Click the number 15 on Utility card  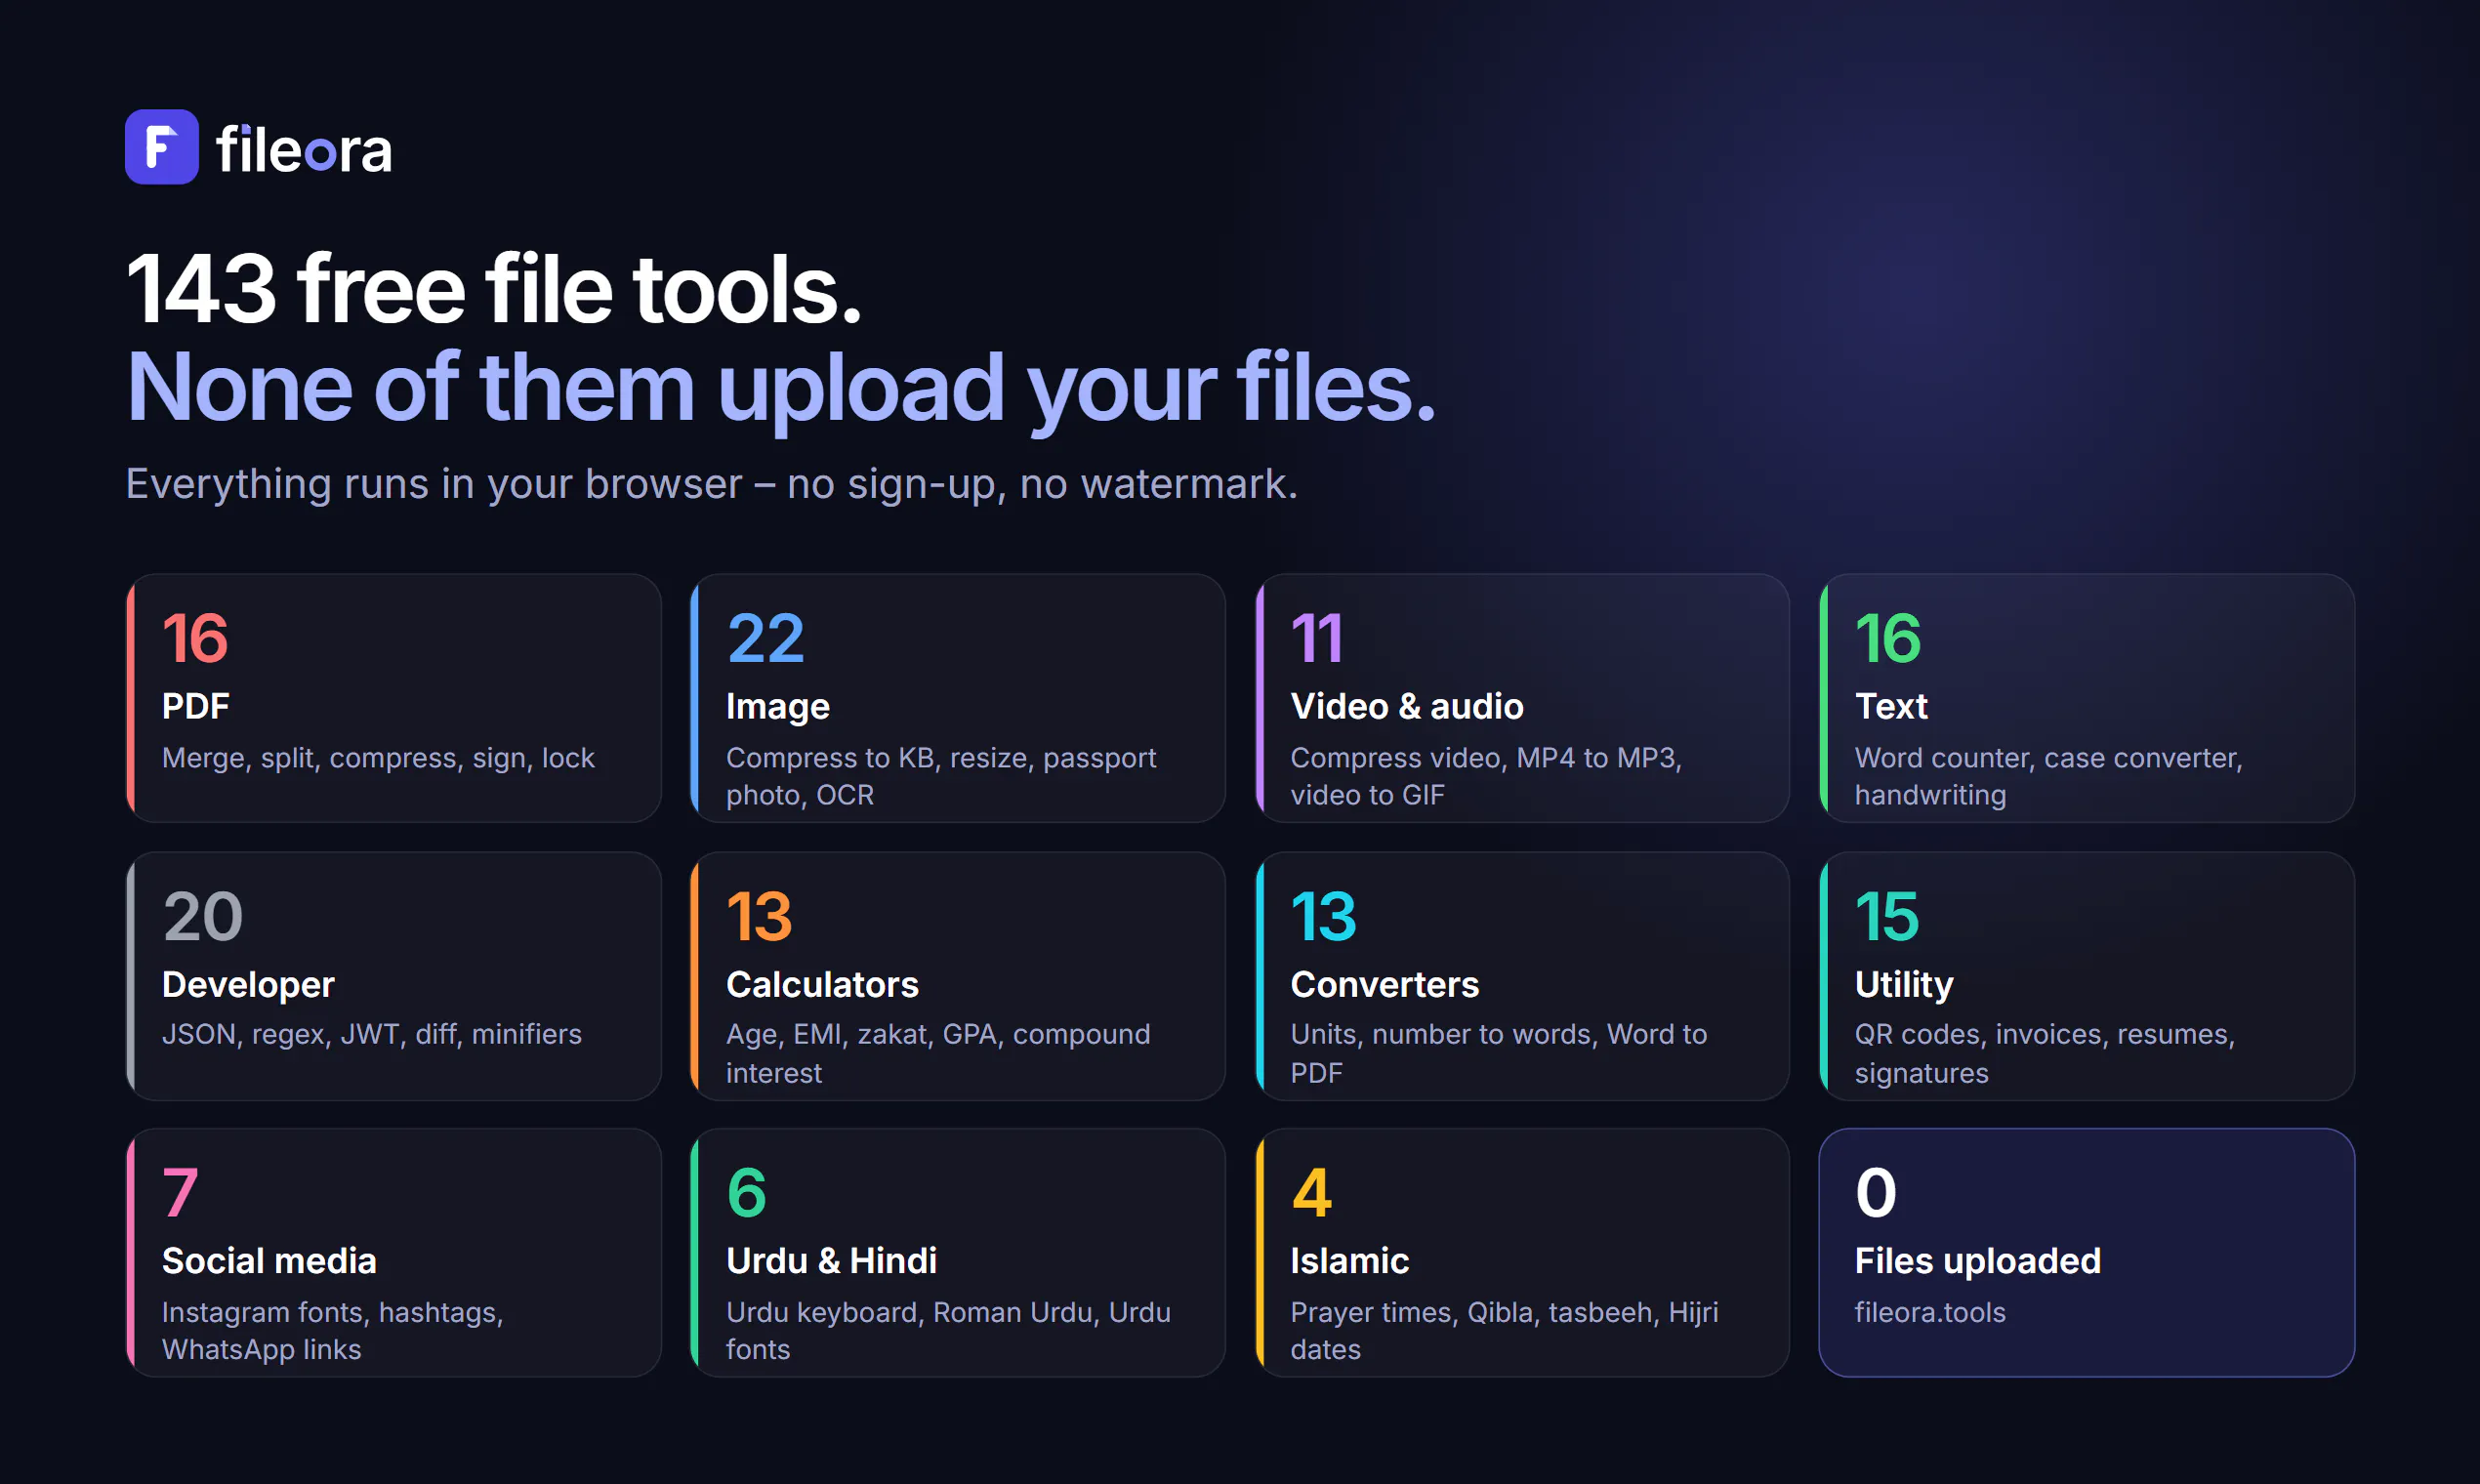(1887, 916)
